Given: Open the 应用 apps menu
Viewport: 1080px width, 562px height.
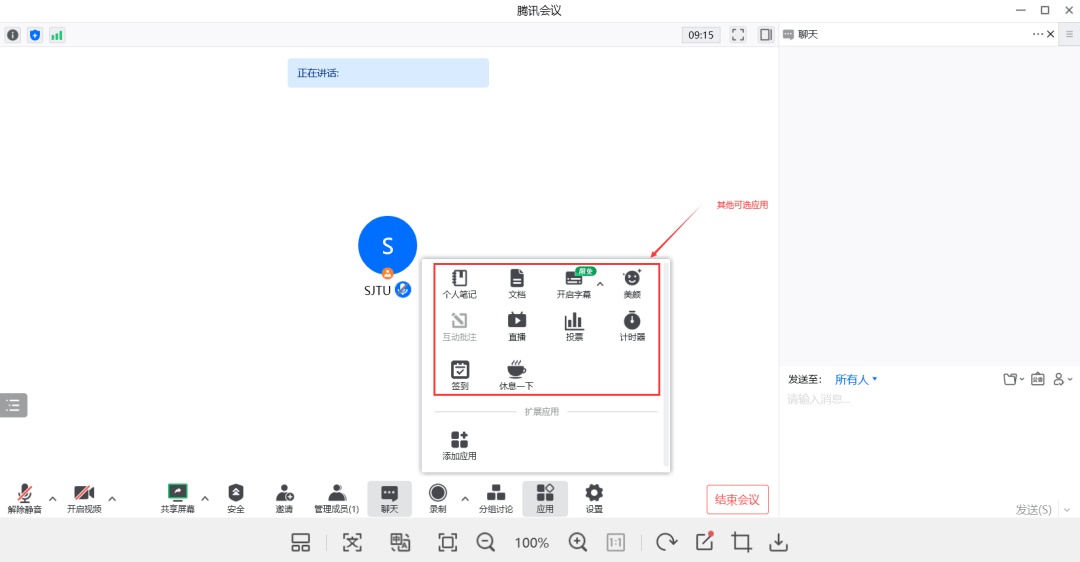Looking at the screenshot, I should [x=545, y=498].
